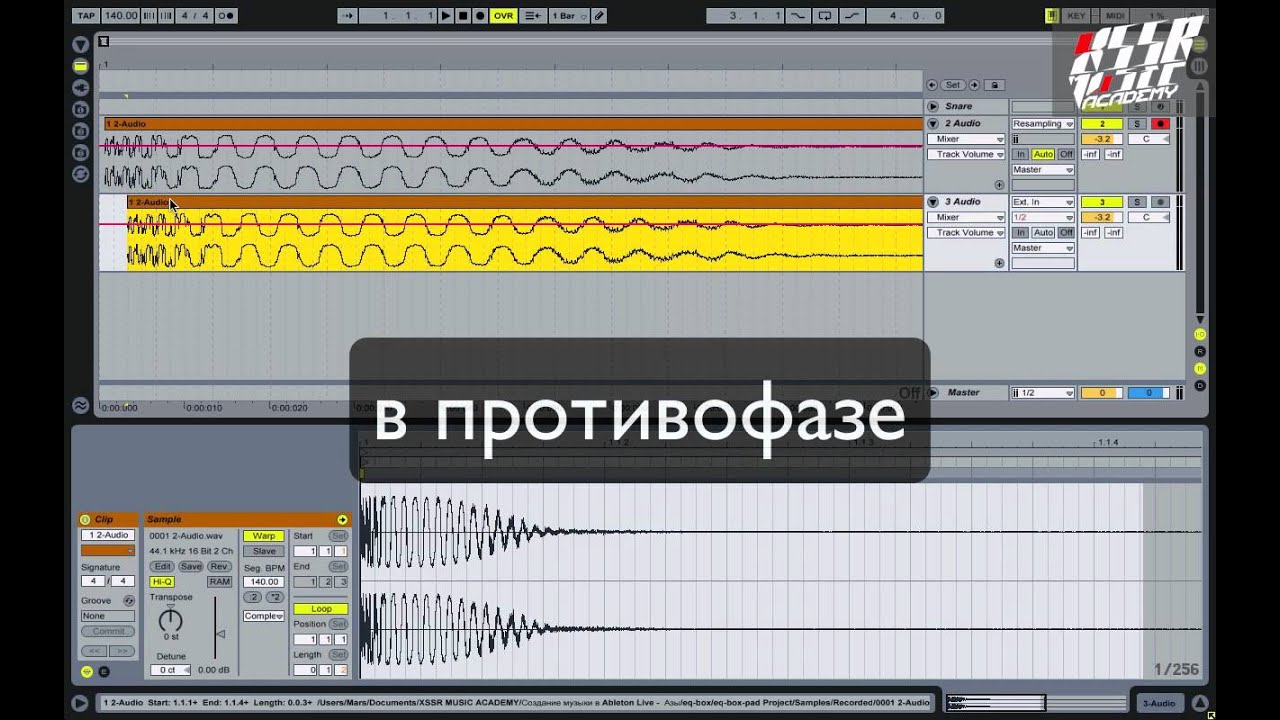This screenshot has width=1280, height=720.
Task: Open the Resampling input dropdown
Action: pos(1043,124)
